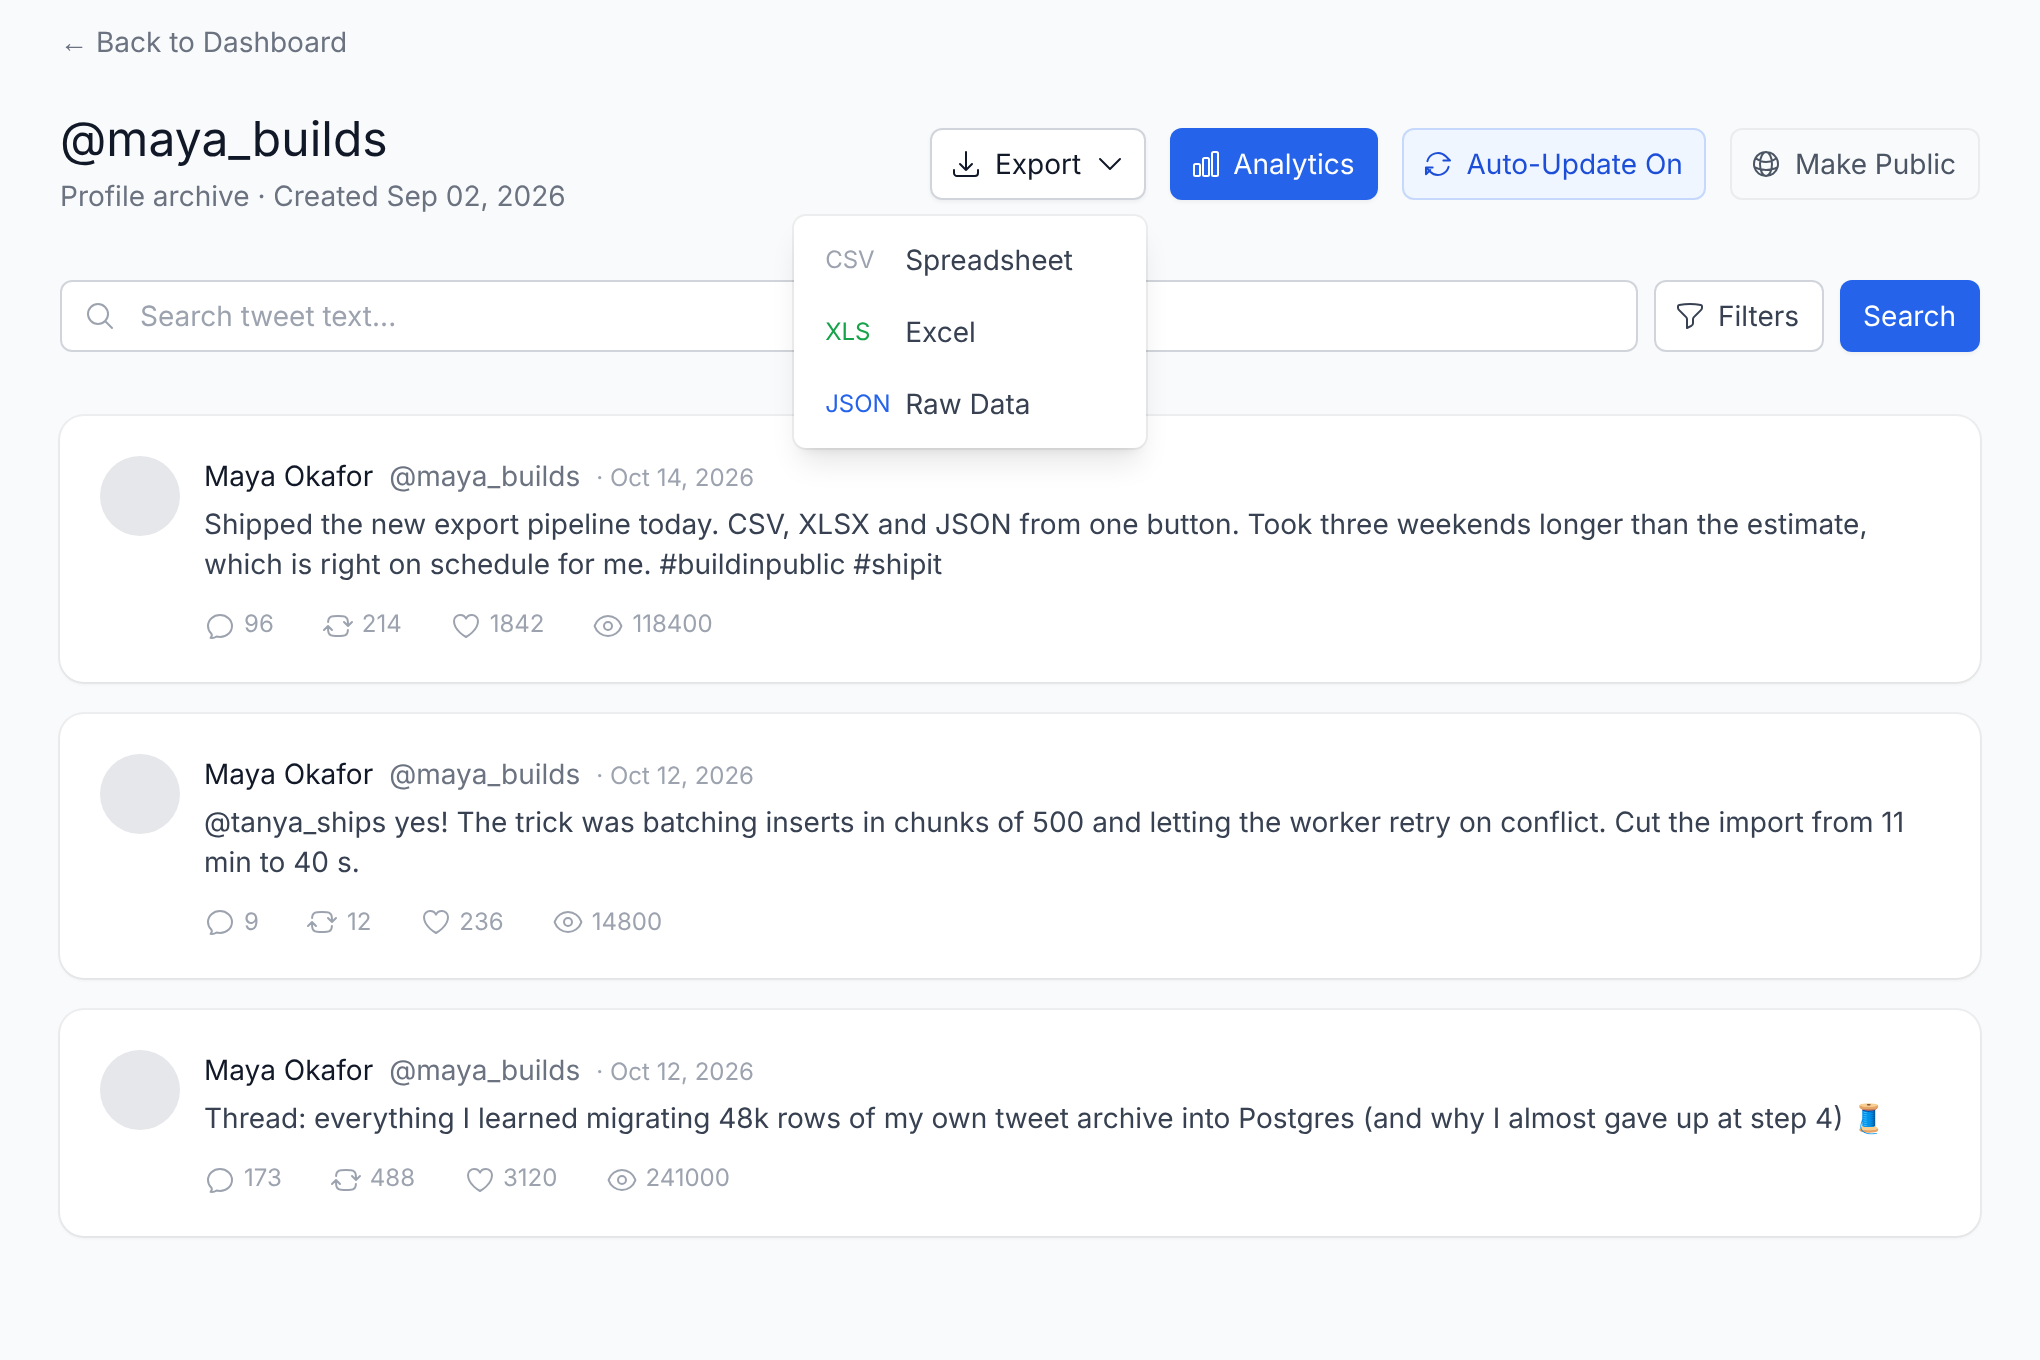
Task: Pick JSON Raw Data export option
Action: [x=970, y=404]
